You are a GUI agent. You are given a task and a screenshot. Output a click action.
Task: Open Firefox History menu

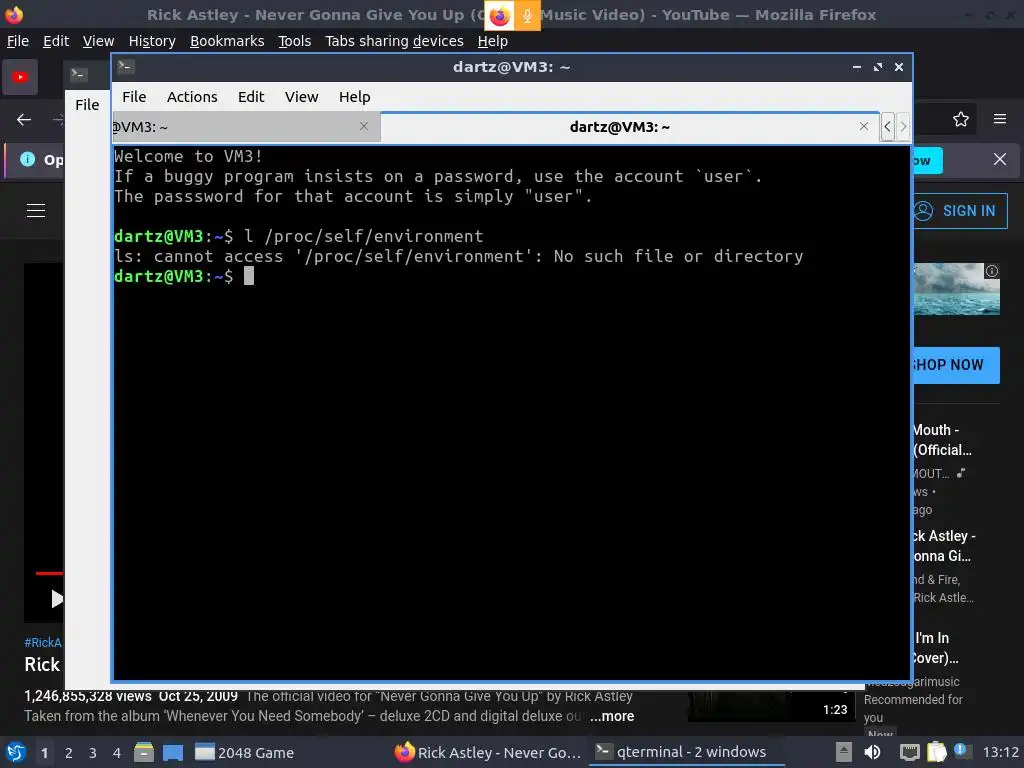coord(152,41)
